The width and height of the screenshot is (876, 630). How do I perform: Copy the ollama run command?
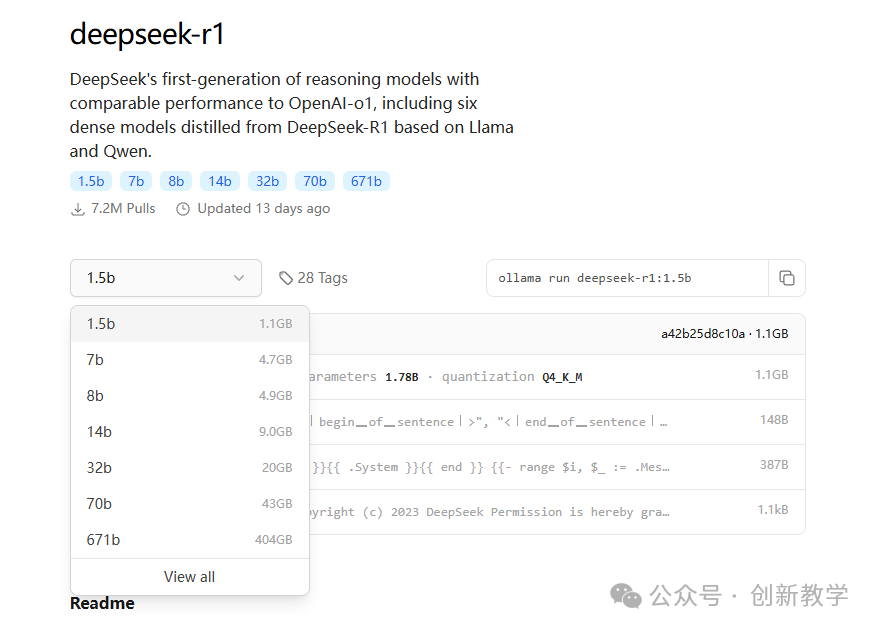click(x=787, y=278)
